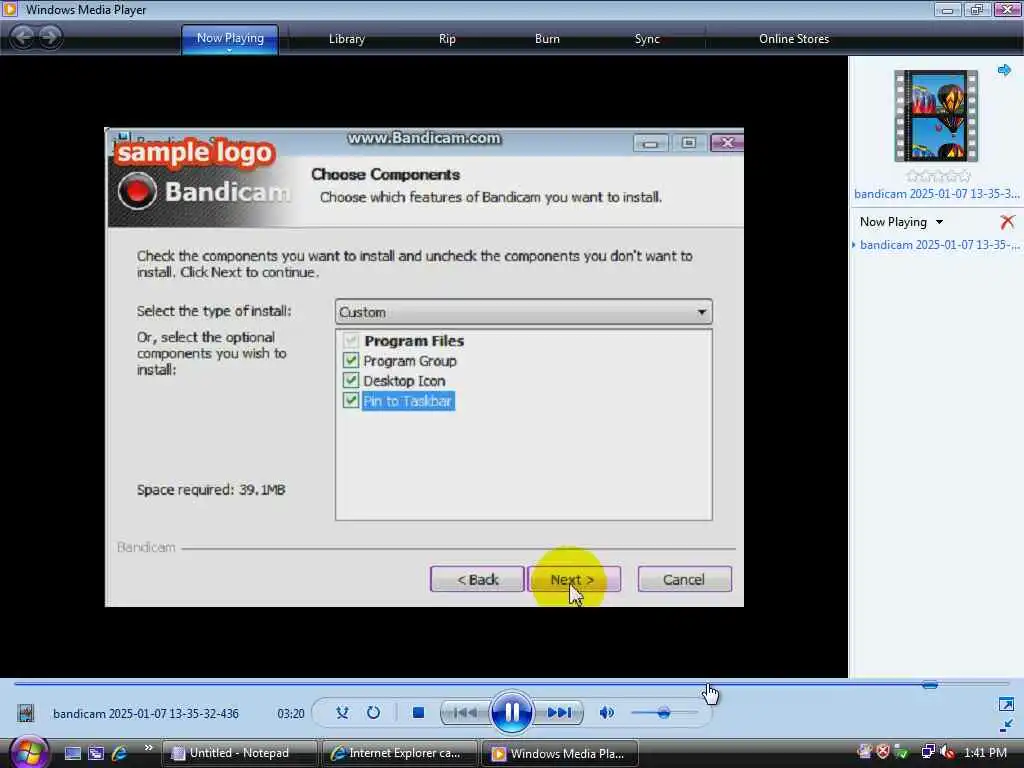1024x768 pixels.
Task: Click the media file icon beside the track title
Action: point(26,713)
